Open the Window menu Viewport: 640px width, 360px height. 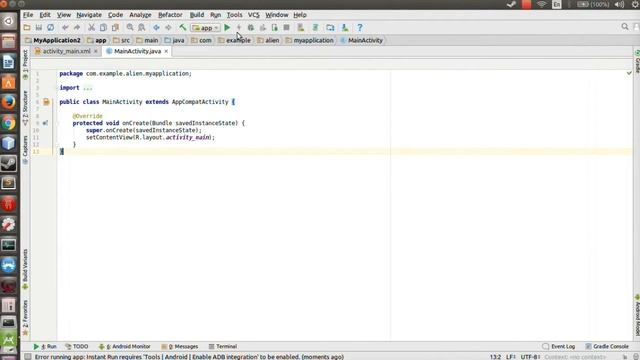pyautogui.click(x=277, y=15)
